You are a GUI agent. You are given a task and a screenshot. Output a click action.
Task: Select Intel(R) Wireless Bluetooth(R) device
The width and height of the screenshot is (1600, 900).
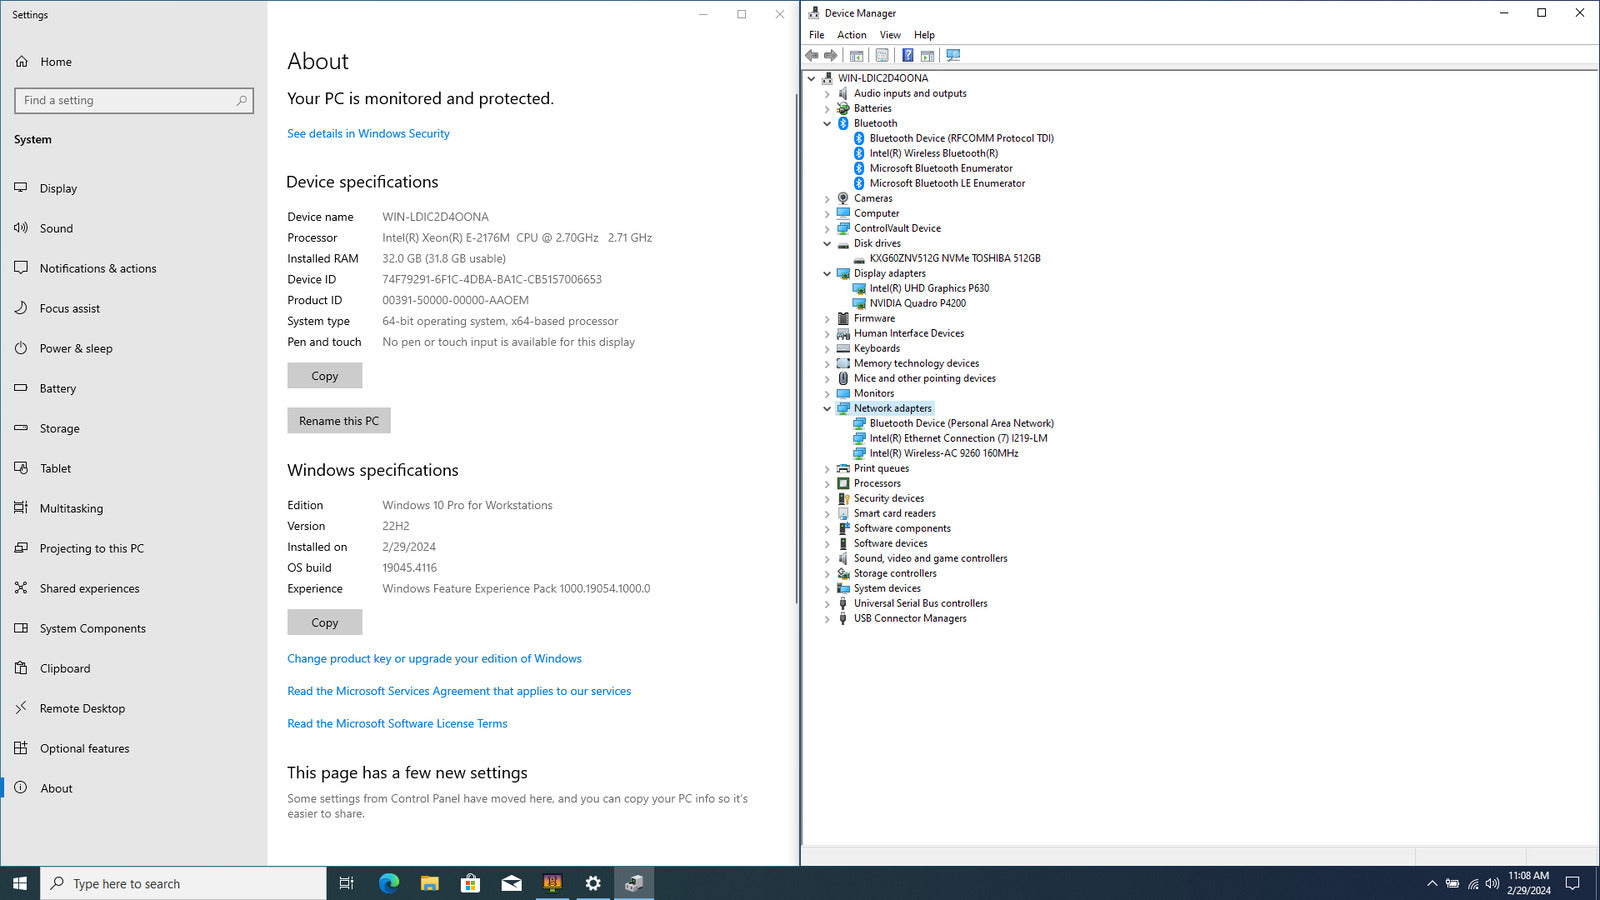click(933, 153)
